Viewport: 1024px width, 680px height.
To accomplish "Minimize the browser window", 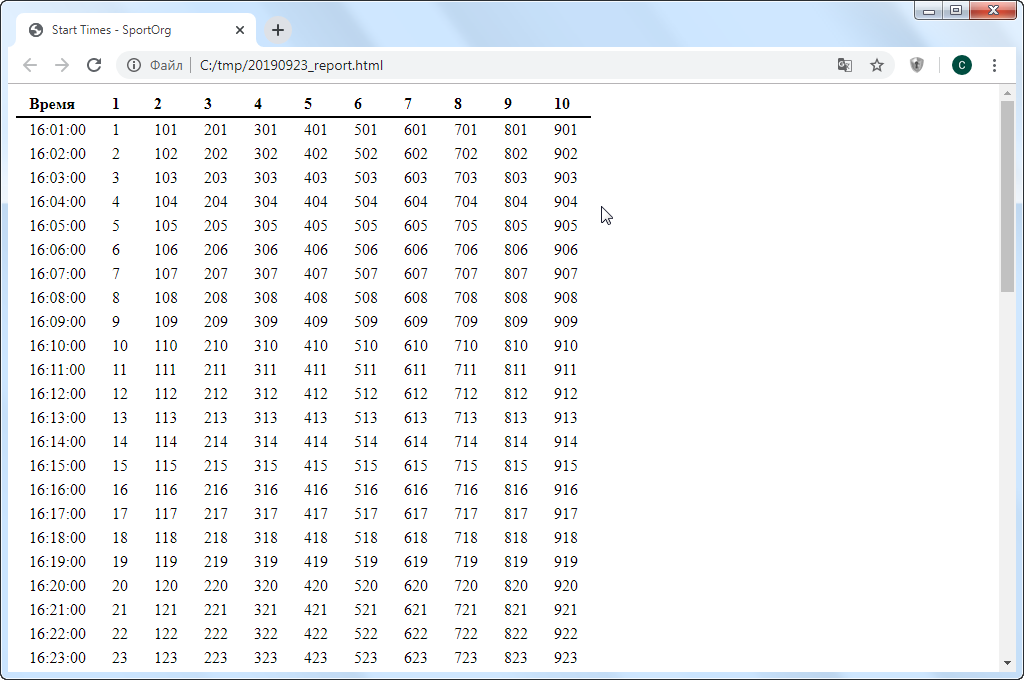I will [928, 11].
